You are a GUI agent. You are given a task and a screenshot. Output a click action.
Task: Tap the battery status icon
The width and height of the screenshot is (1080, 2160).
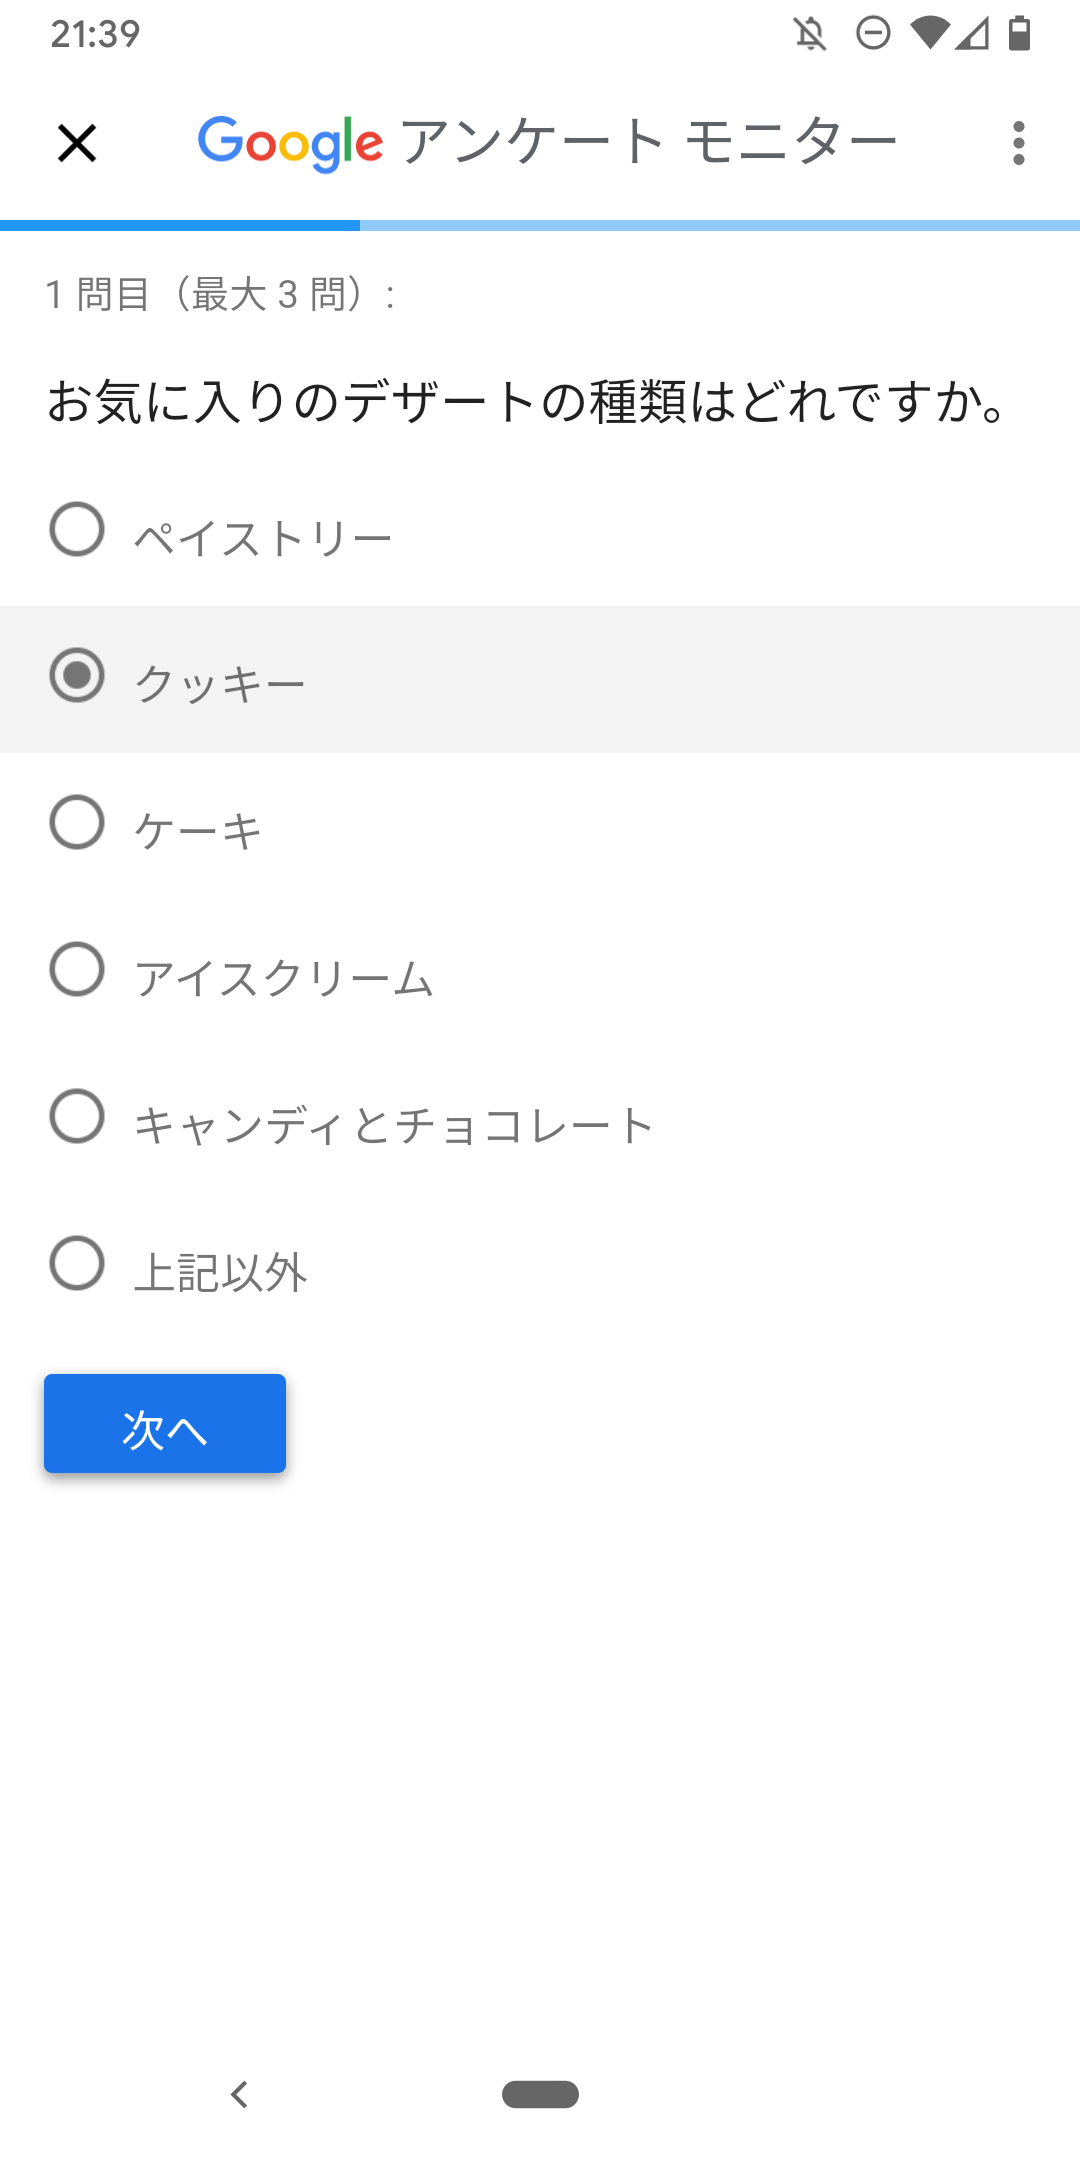[1019, 34]
